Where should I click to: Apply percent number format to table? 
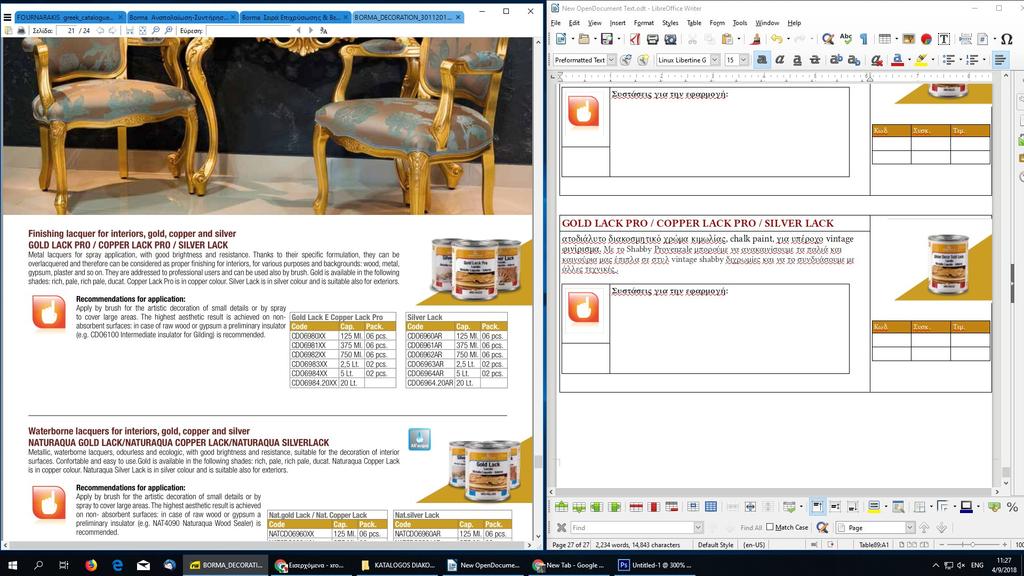point(1012,507)
